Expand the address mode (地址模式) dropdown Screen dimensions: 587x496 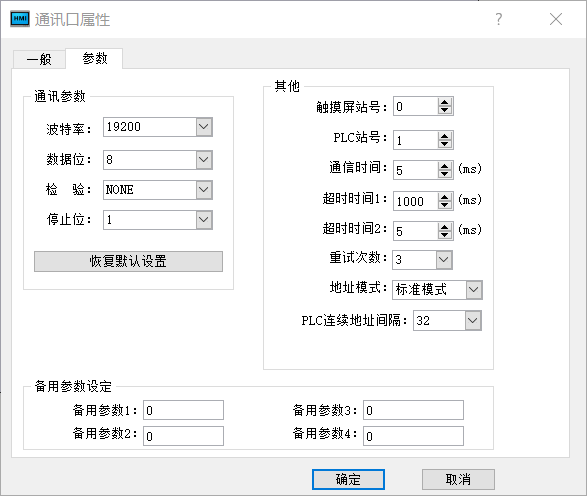coord(474,290)
